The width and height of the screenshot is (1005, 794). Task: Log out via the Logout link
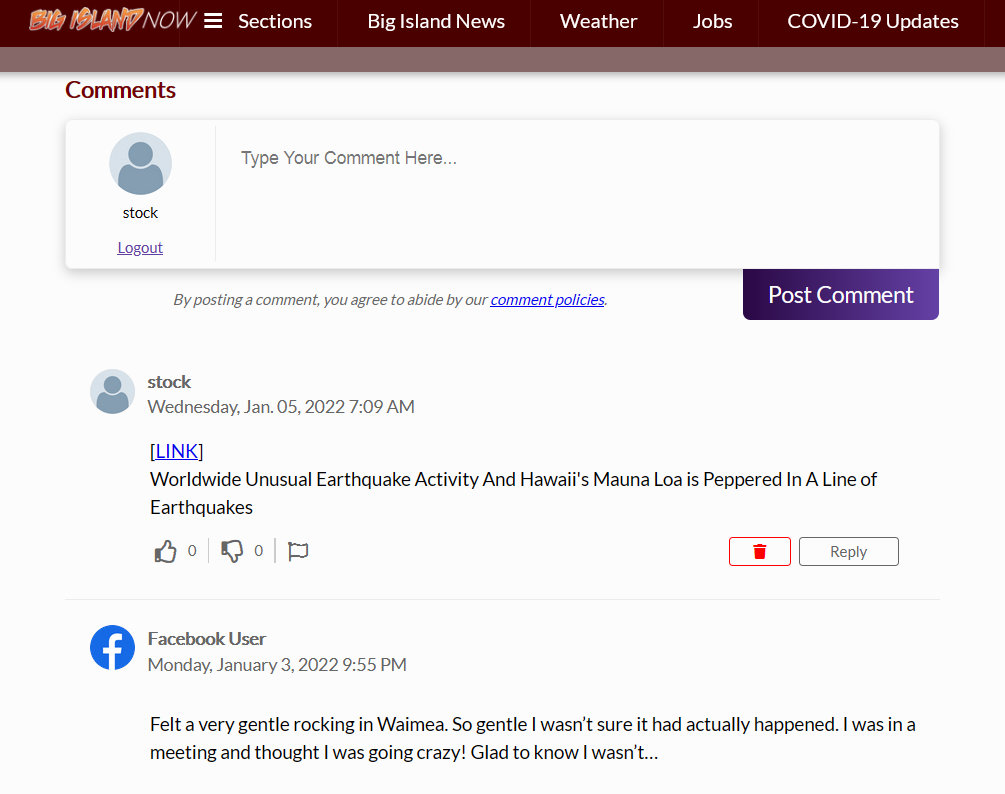coord(140,248)
